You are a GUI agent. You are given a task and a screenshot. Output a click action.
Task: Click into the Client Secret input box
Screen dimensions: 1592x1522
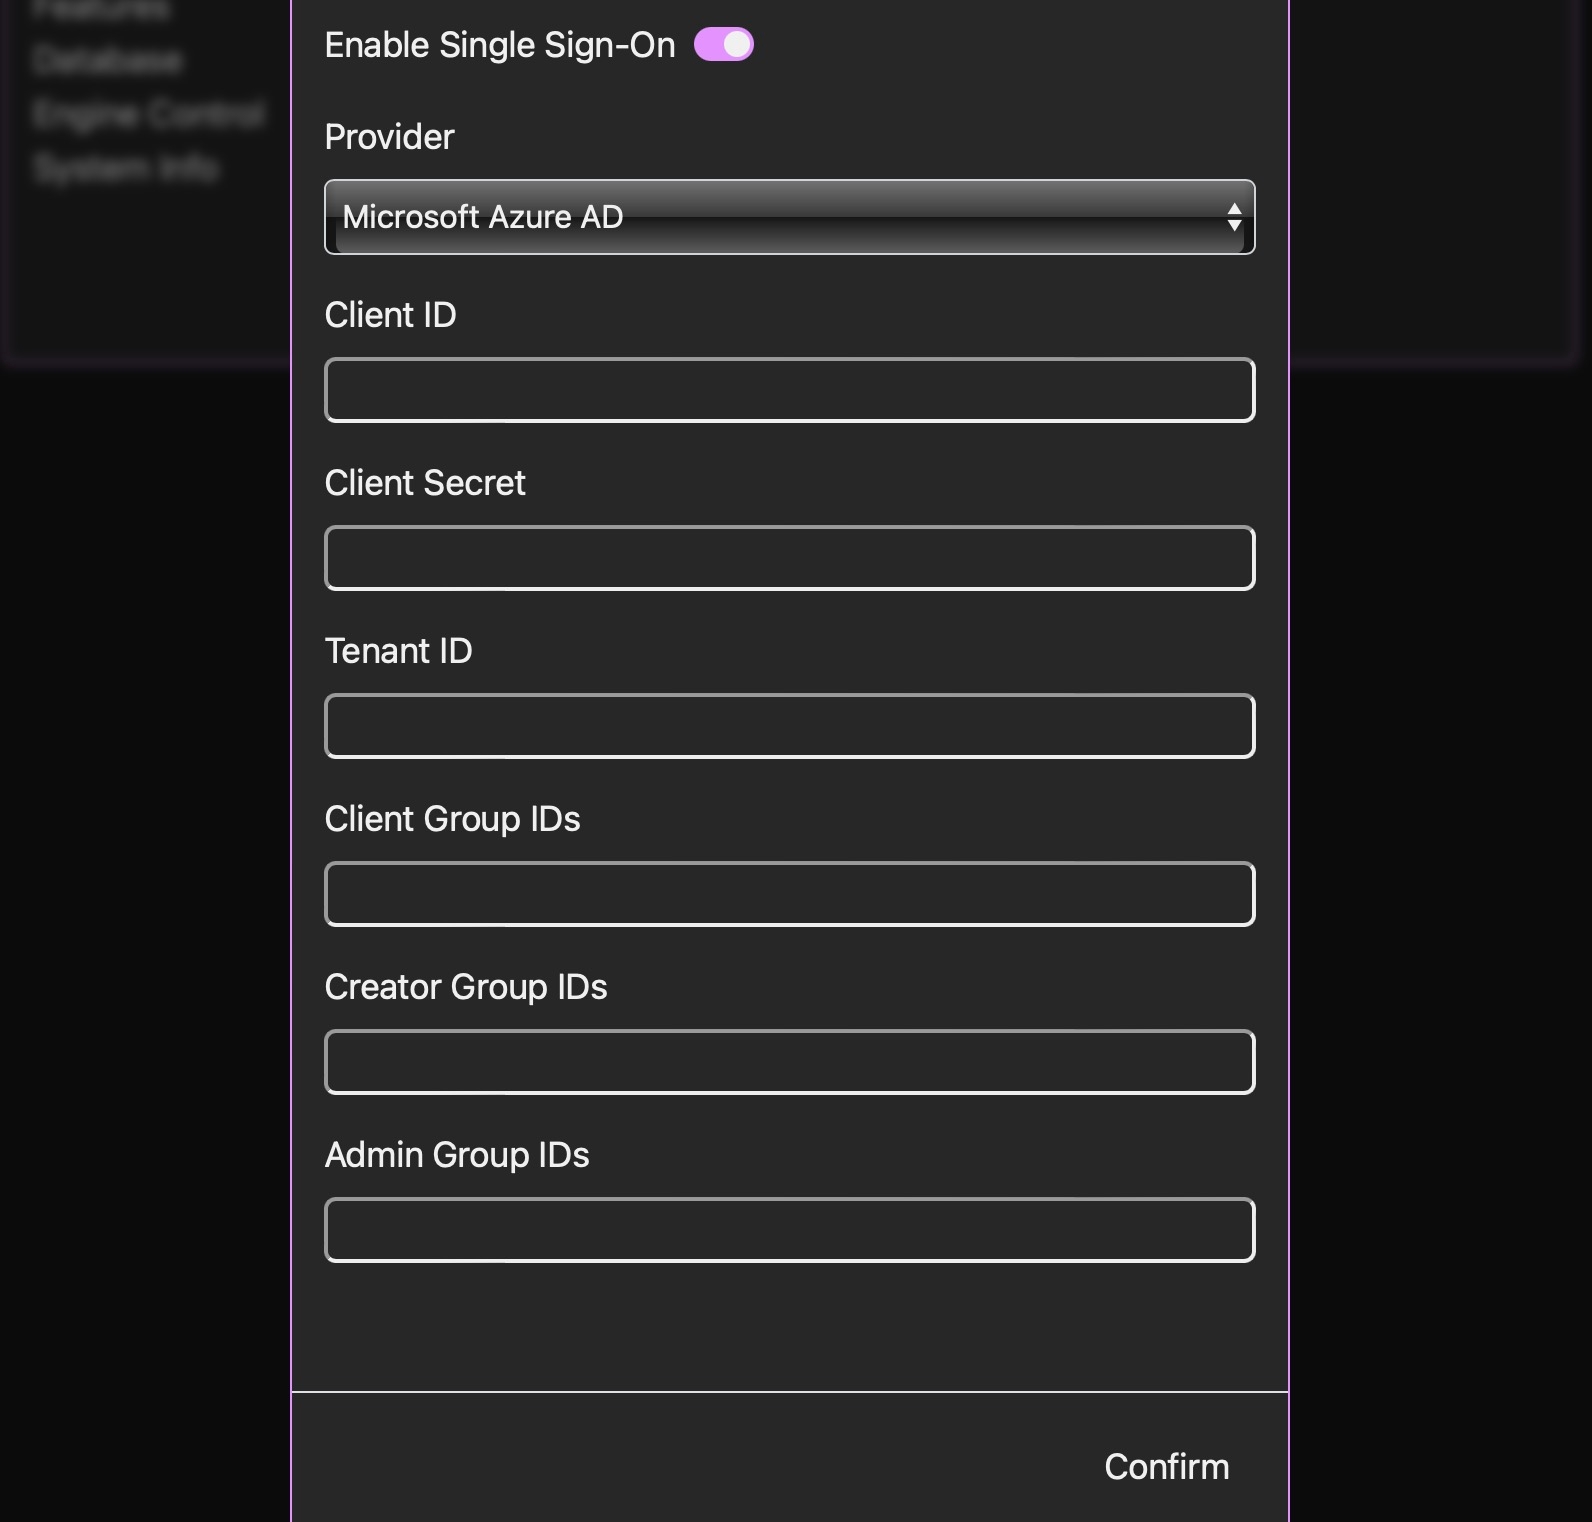[789, 558]
